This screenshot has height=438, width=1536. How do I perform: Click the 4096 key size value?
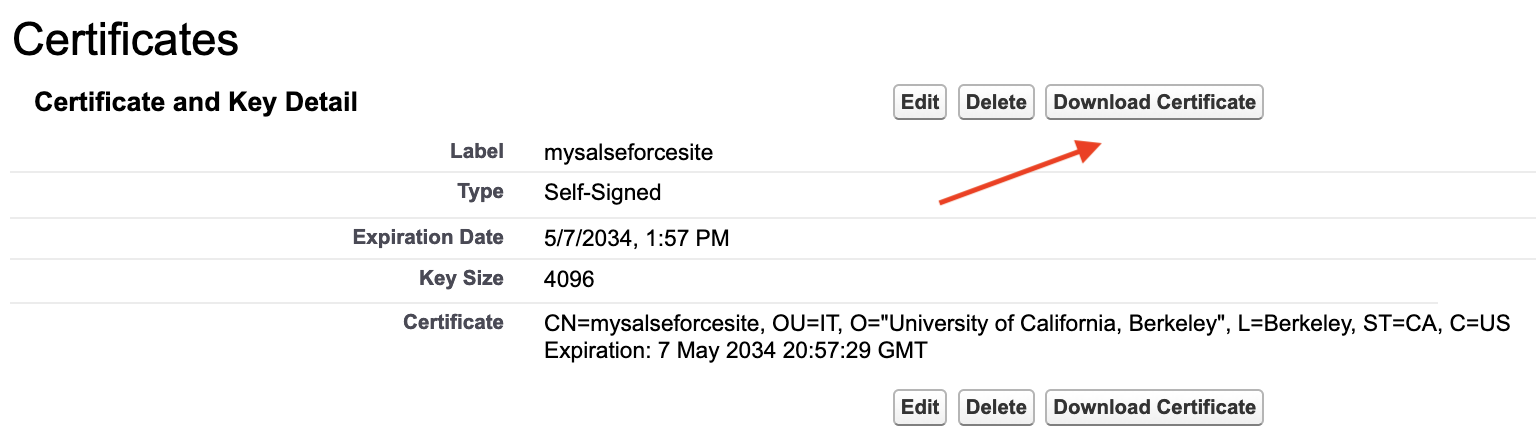point(569,279)
